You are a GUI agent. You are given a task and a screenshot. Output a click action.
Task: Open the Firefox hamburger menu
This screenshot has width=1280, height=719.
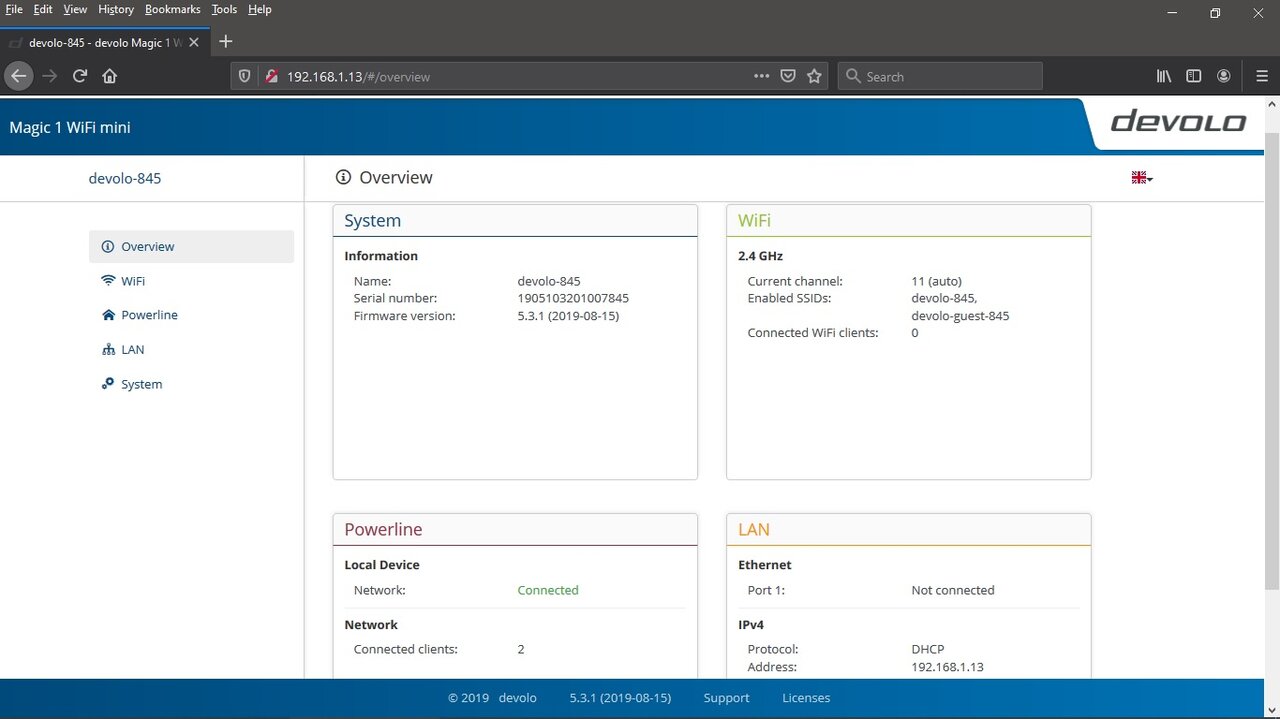[x=1261, y=76]
